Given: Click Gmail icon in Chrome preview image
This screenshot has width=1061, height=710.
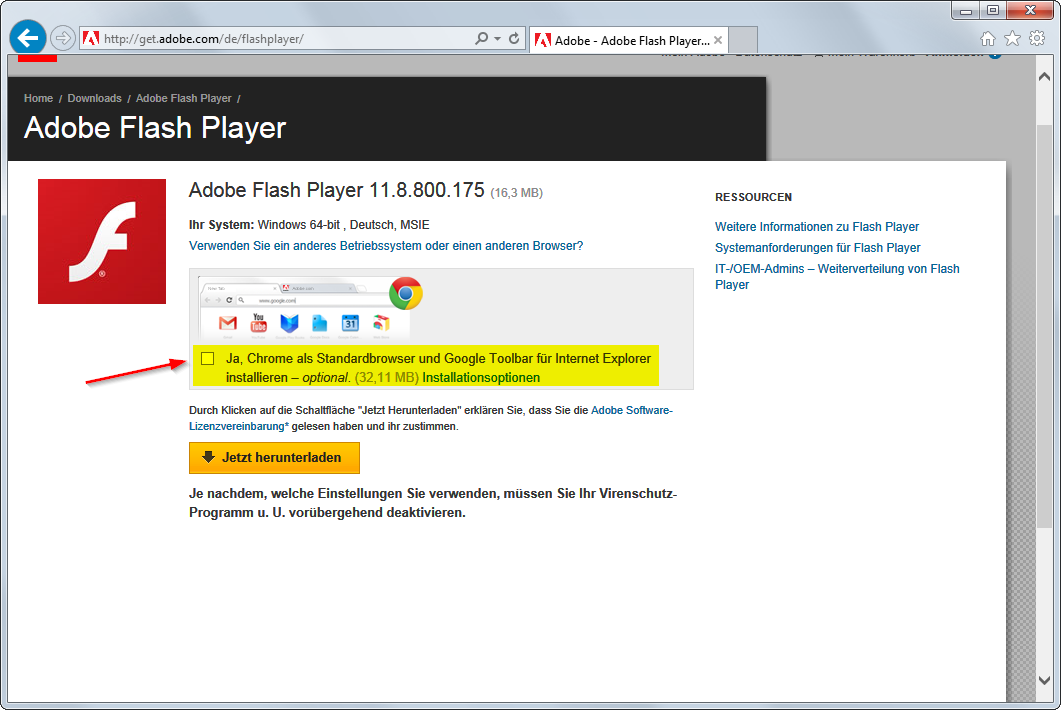Looking at the screenshot, I should [228, 324].
